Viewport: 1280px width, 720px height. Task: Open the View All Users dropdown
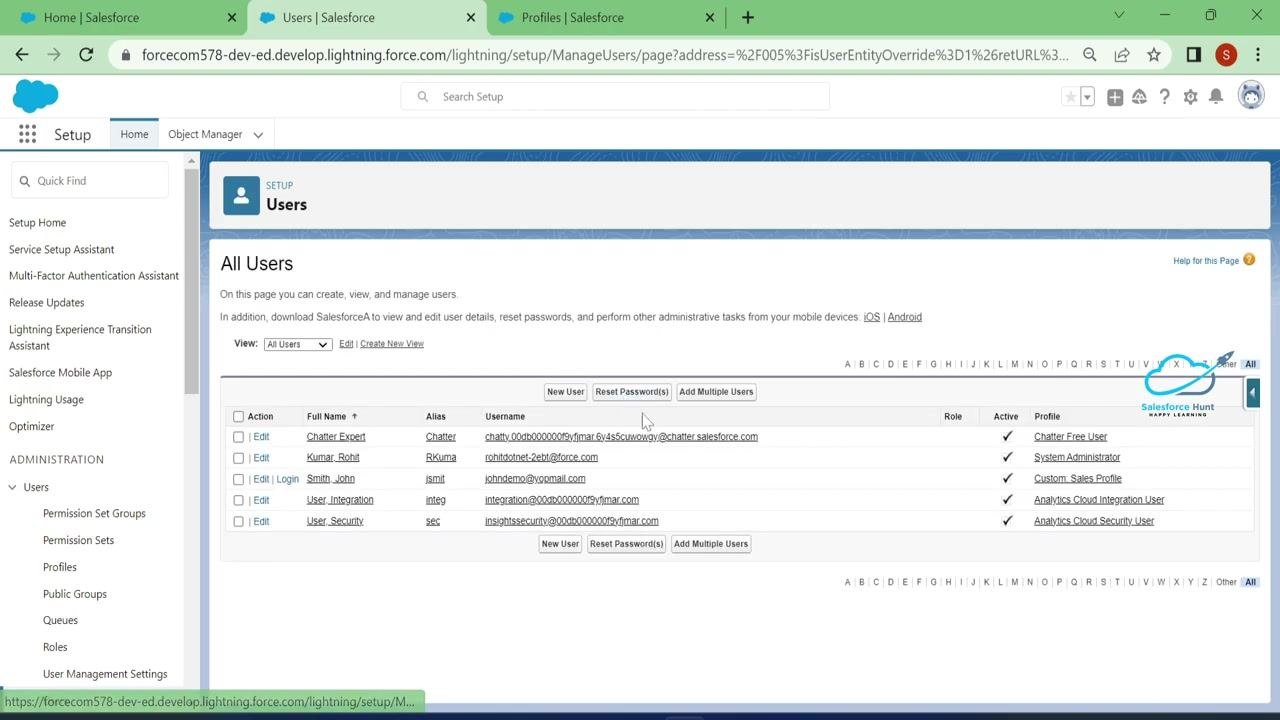tap(297, 344)
